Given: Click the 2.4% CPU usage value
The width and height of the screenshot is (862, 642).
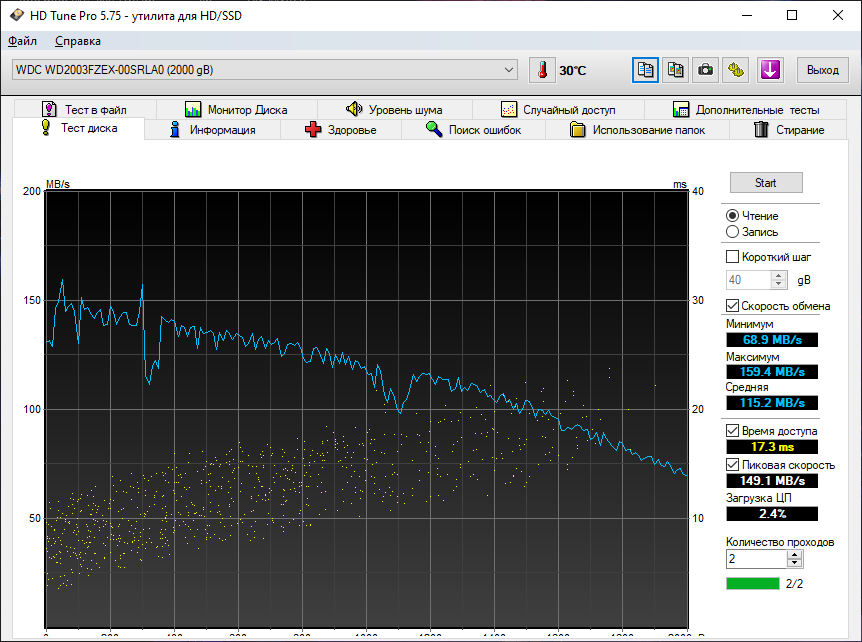Looking at the screenshot, I should click(x=772, y=514).
